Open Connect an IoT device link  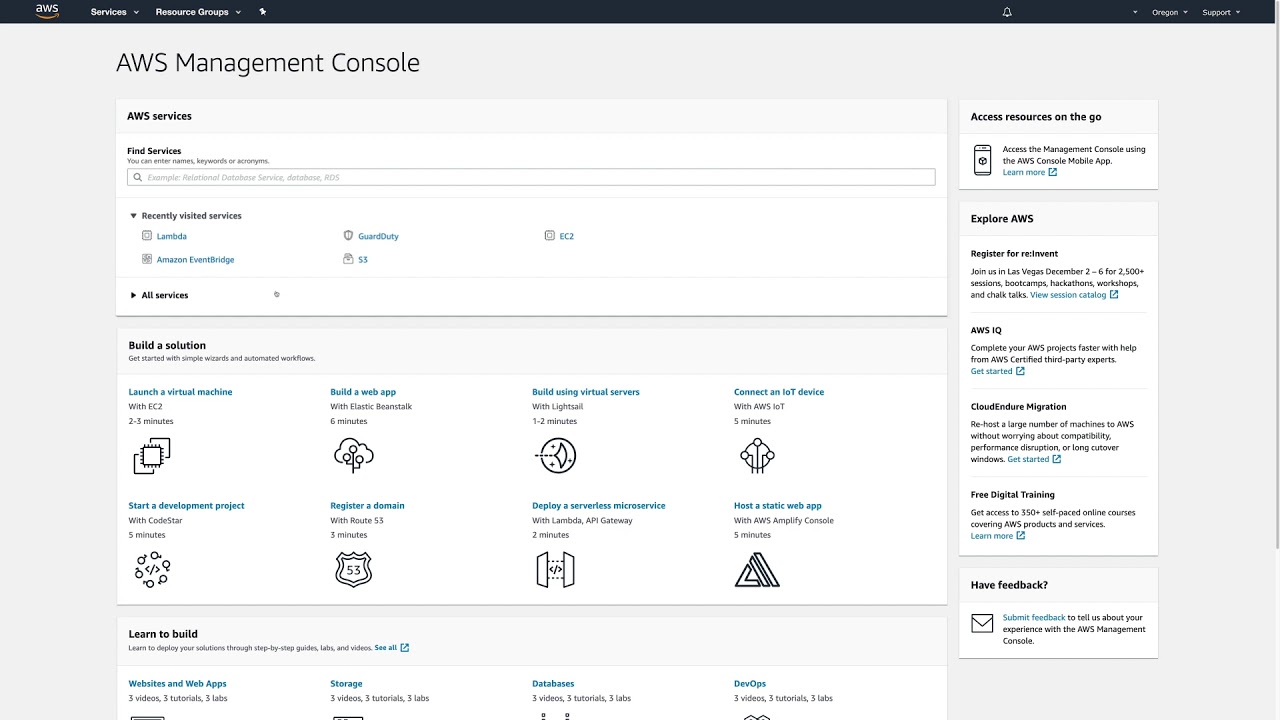pyautogui.click(x=779, y=392)
